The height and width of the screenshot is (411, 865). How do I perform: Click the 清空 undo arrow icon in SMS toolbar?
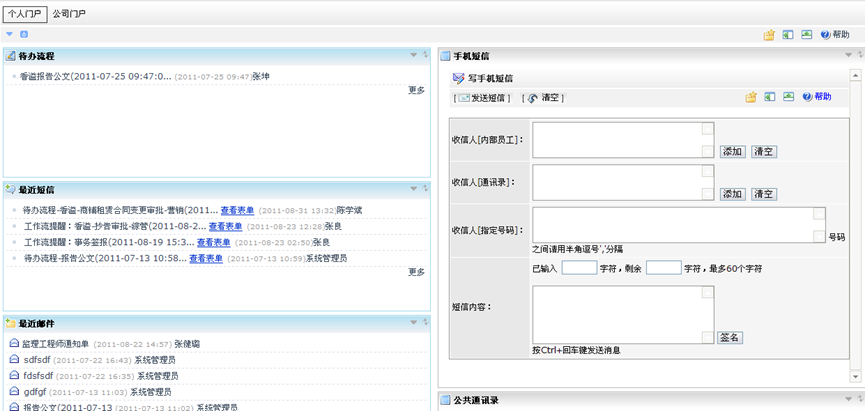(532, 98)
